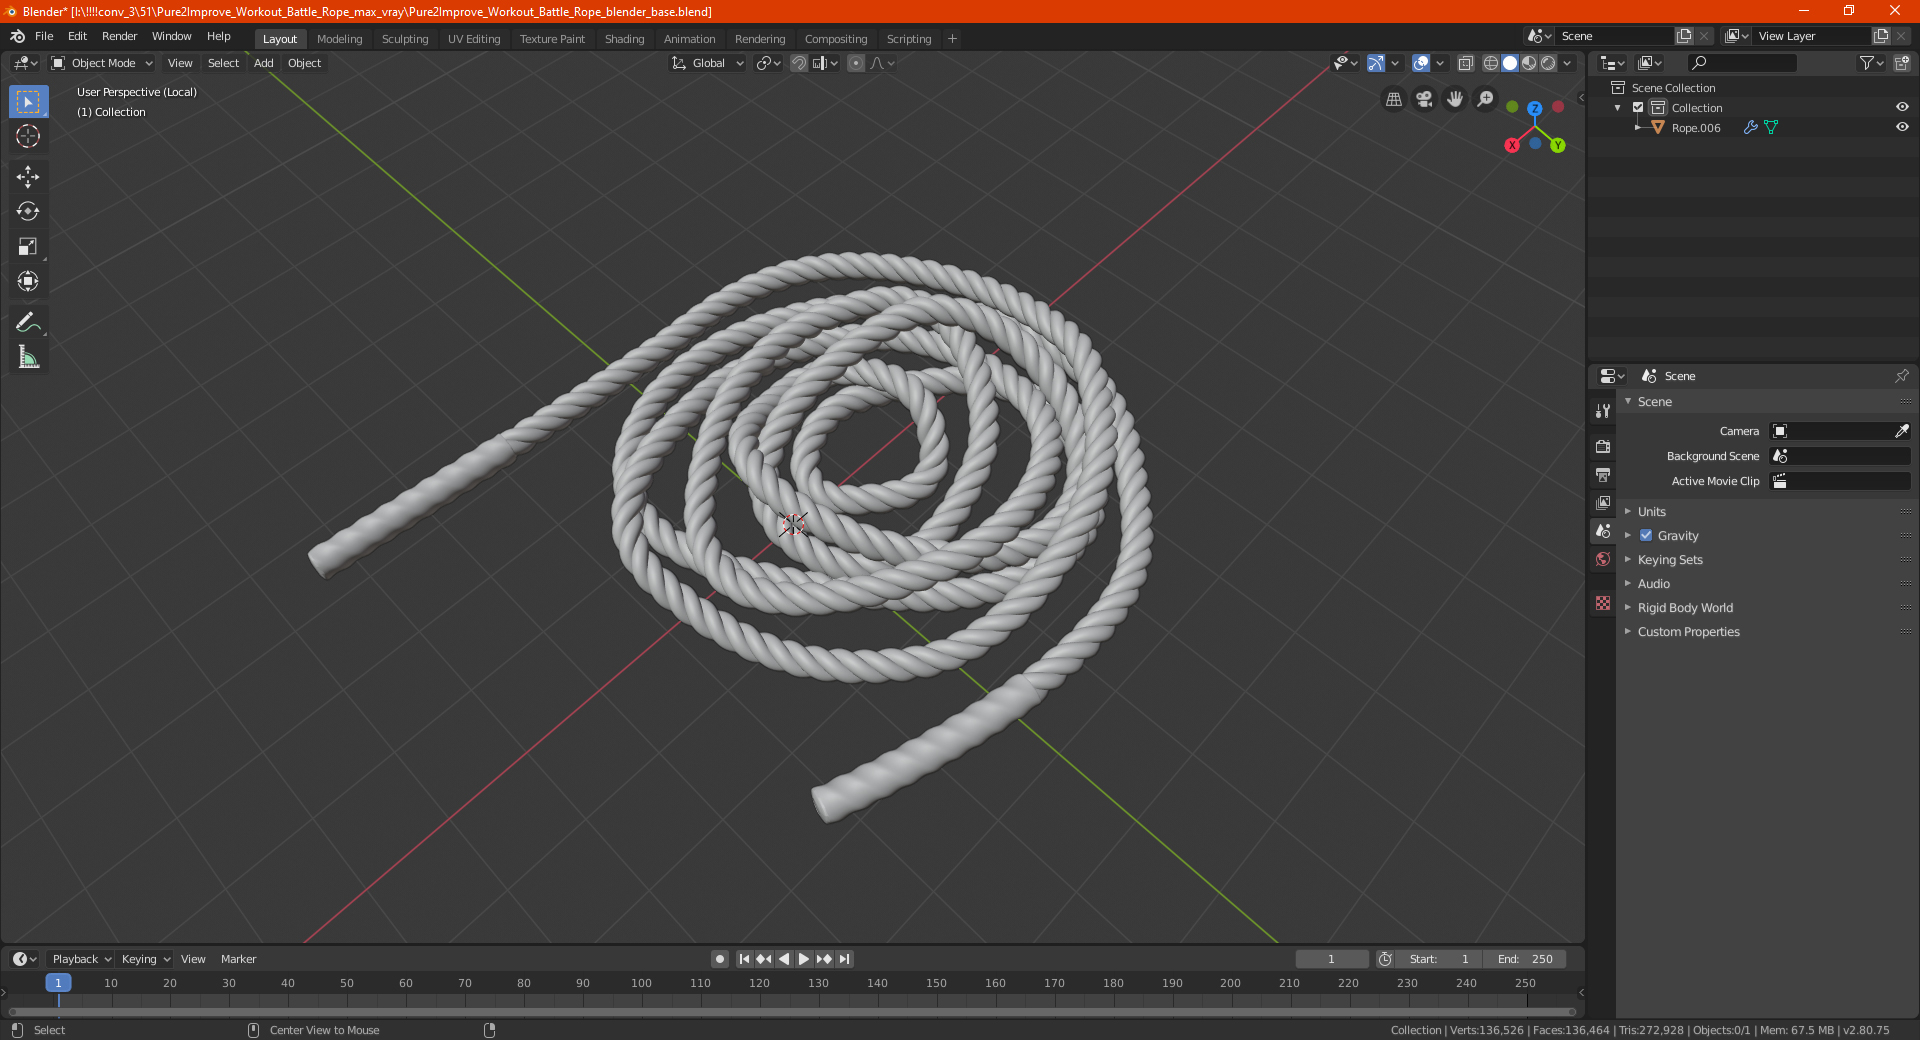Open the Keying dropdown in timeline
1920x1040 pixels.
tap(145, 959)
